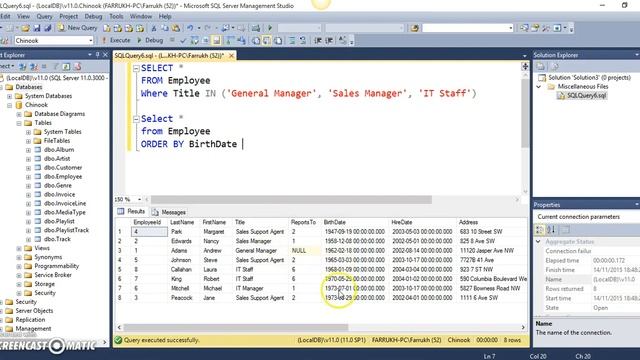
Task: Toggle Include Client Statistics
Action: pos(241,40)
